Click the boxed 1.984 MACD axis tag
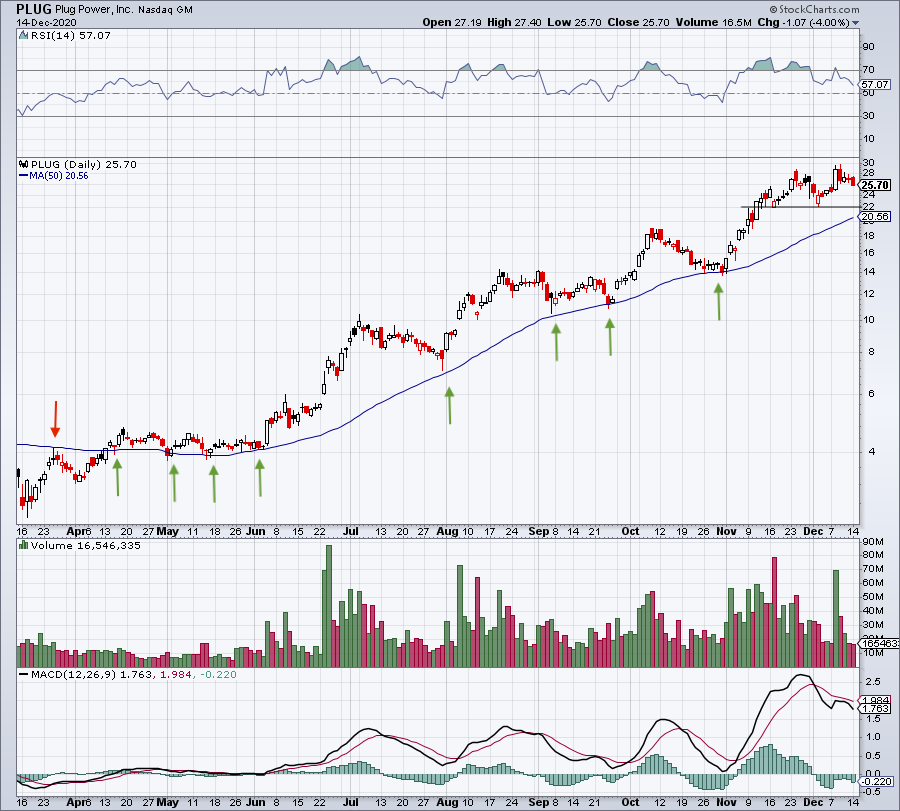Screen dimensions: 900x811 pyautogui.click(x=875, y=700)
